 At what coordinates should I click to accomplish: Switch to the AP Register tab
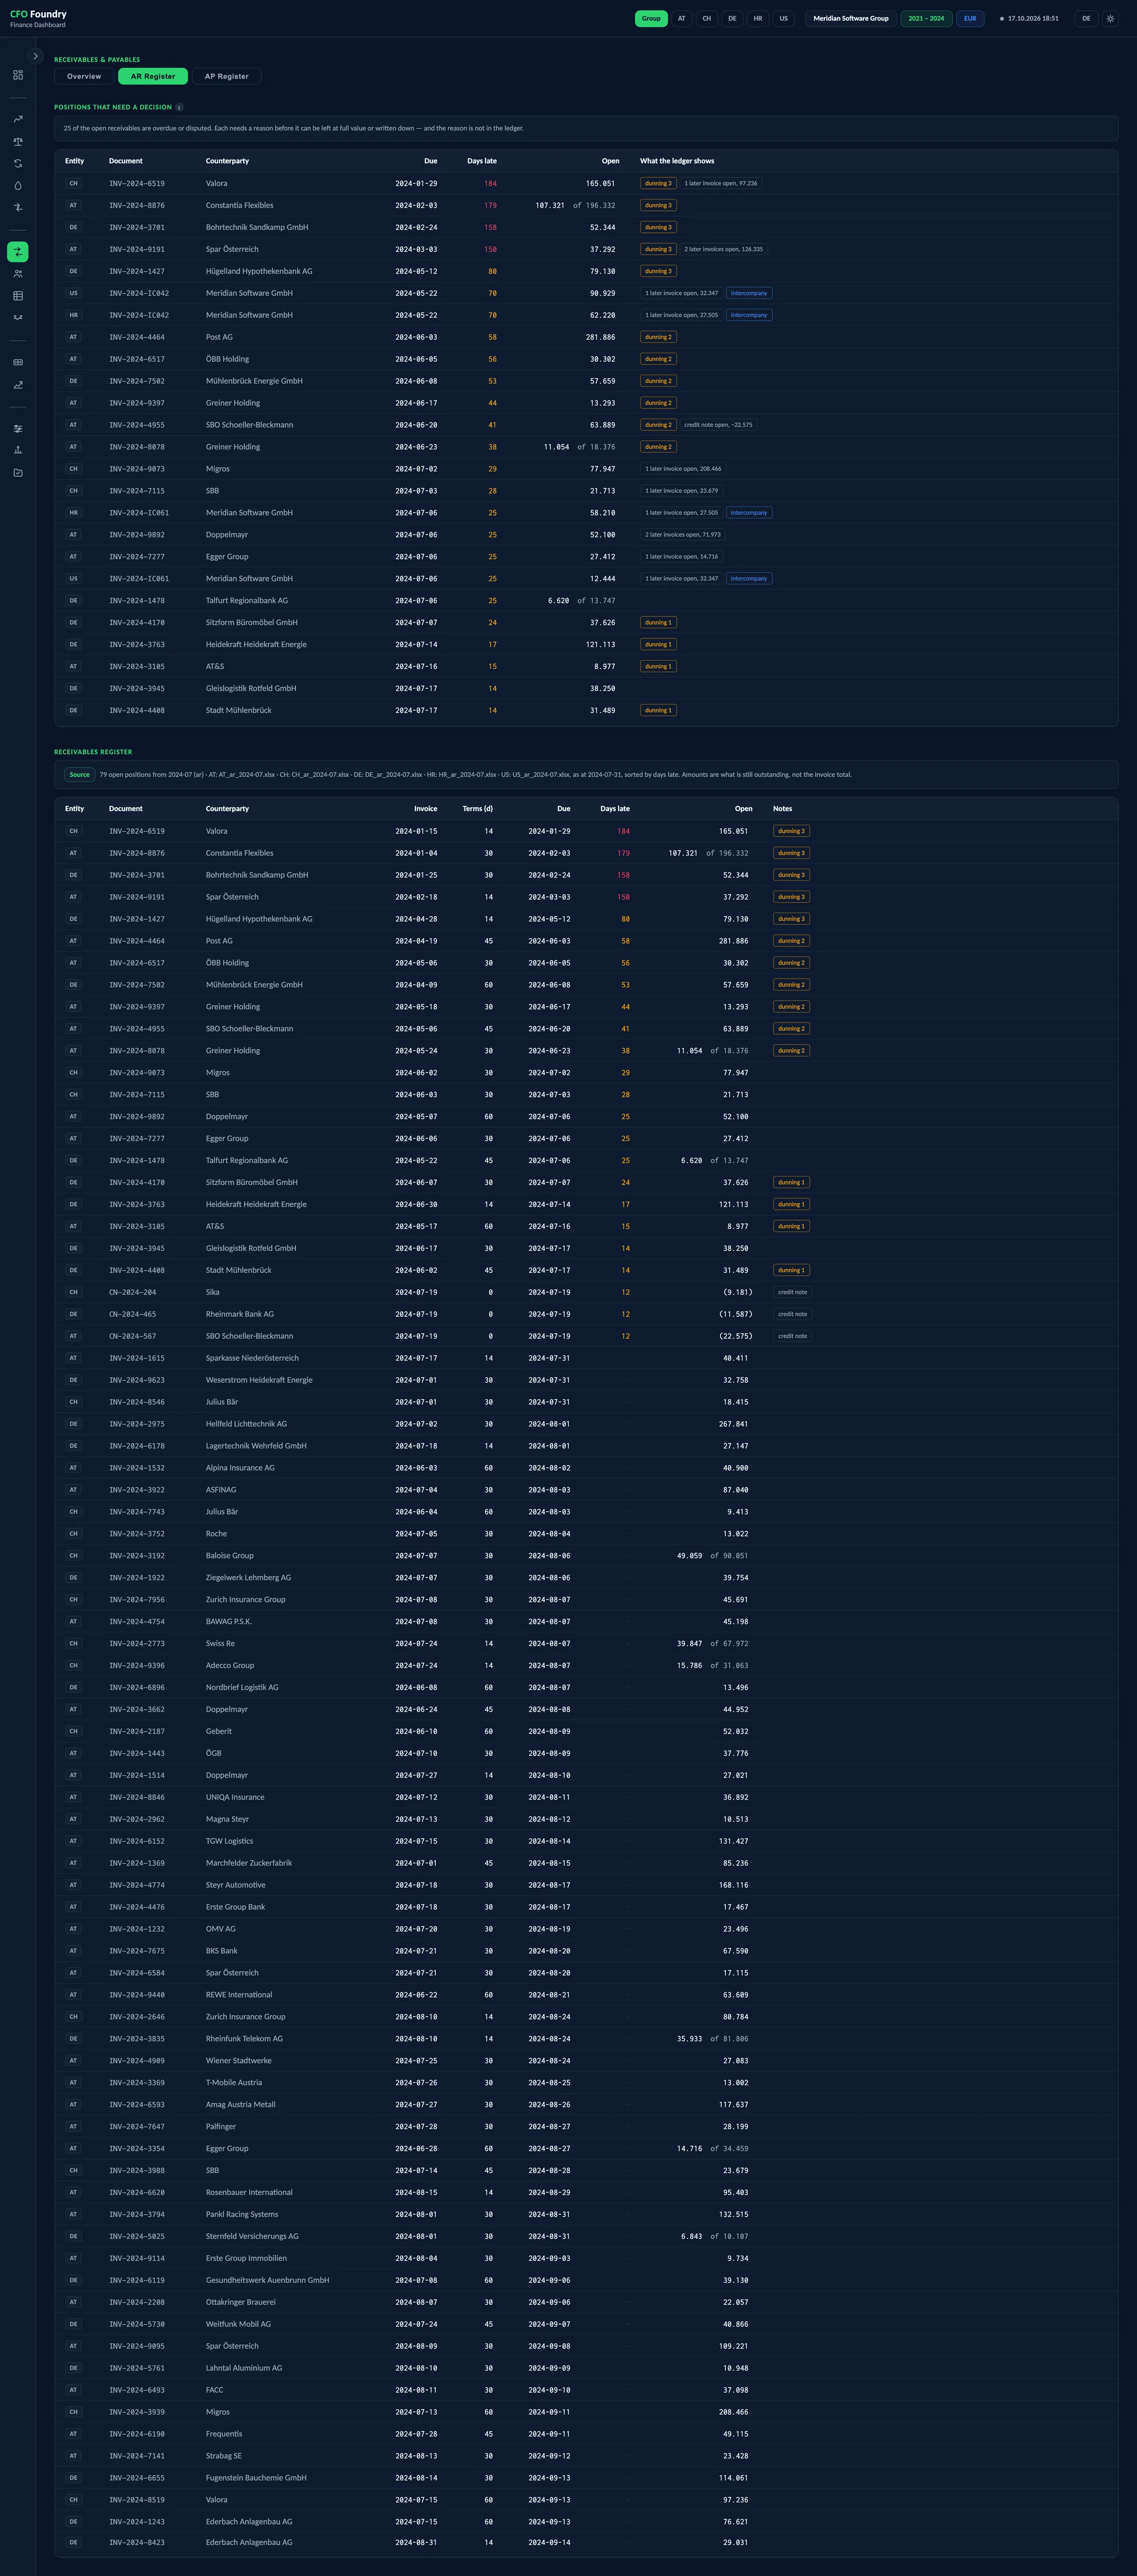coord(227,76)
